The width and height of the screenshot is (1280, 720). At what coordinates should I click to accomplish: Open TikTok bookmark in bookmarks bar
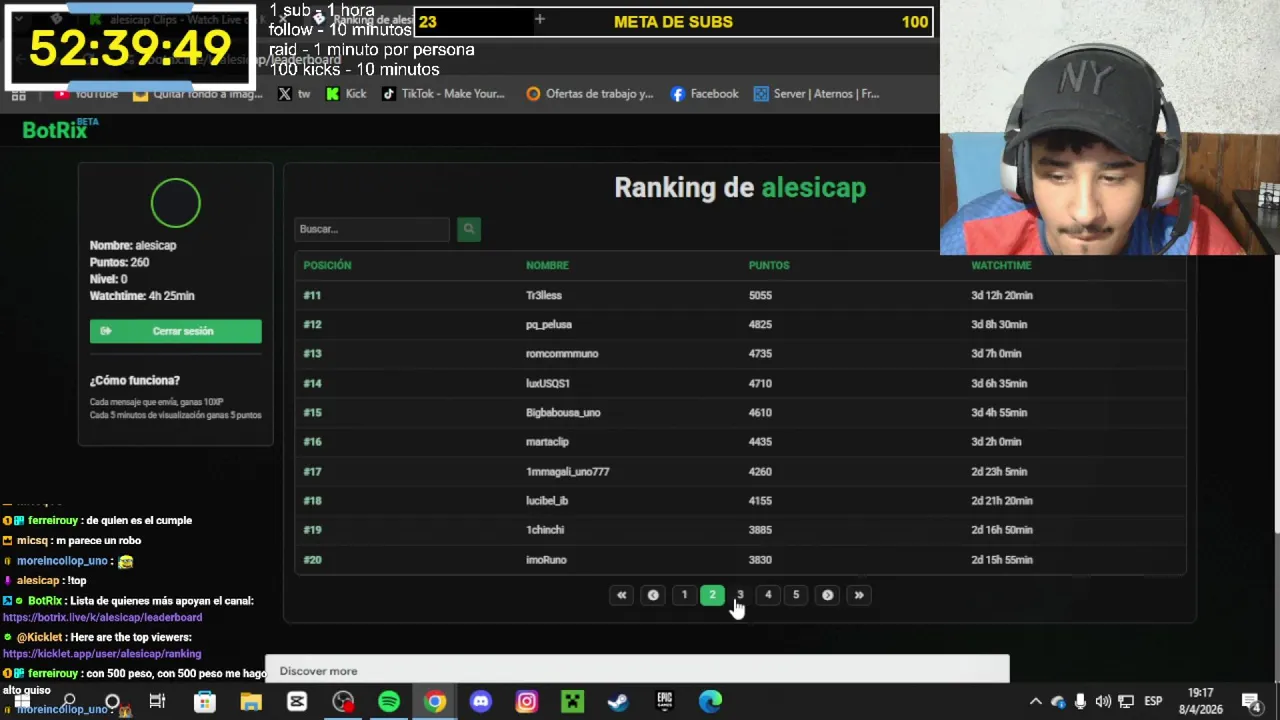click(x=443, y=94)
